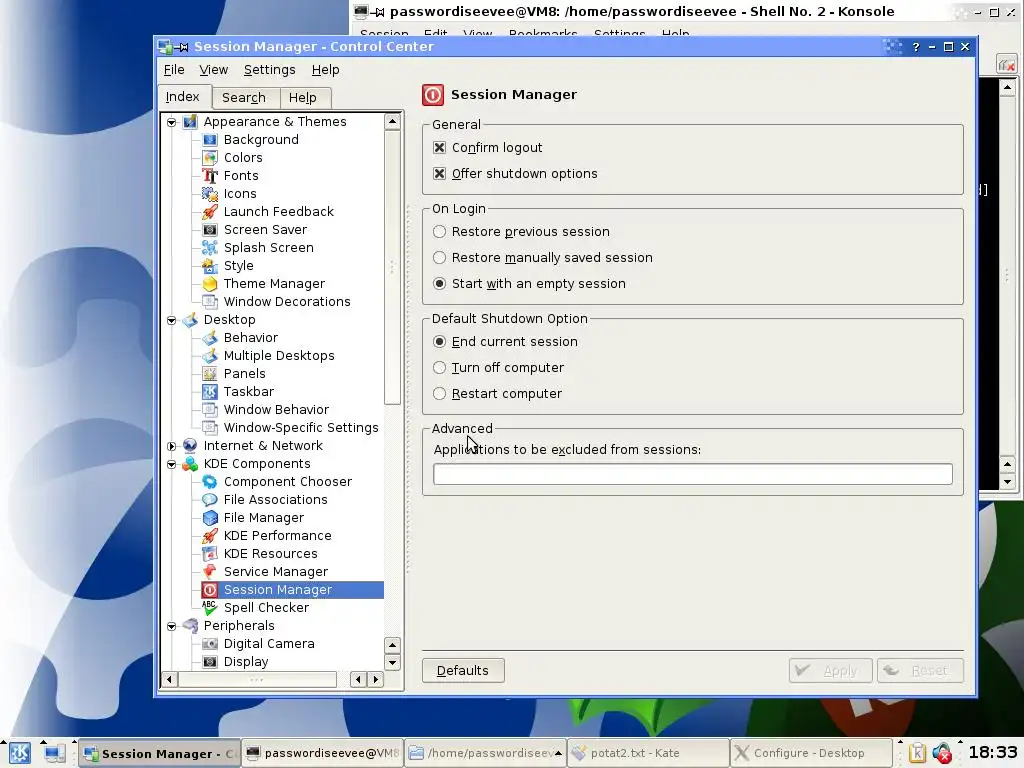Image resolution: width=1024 pixels, height=768 pixels.
Task: Open Component Chooser icon
Action: [210, 482]
